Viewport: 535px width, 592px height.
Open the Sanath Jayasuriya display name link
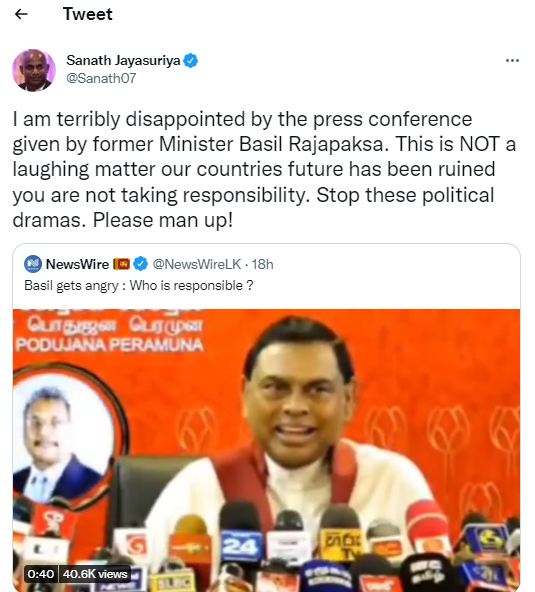coord(123,60)
